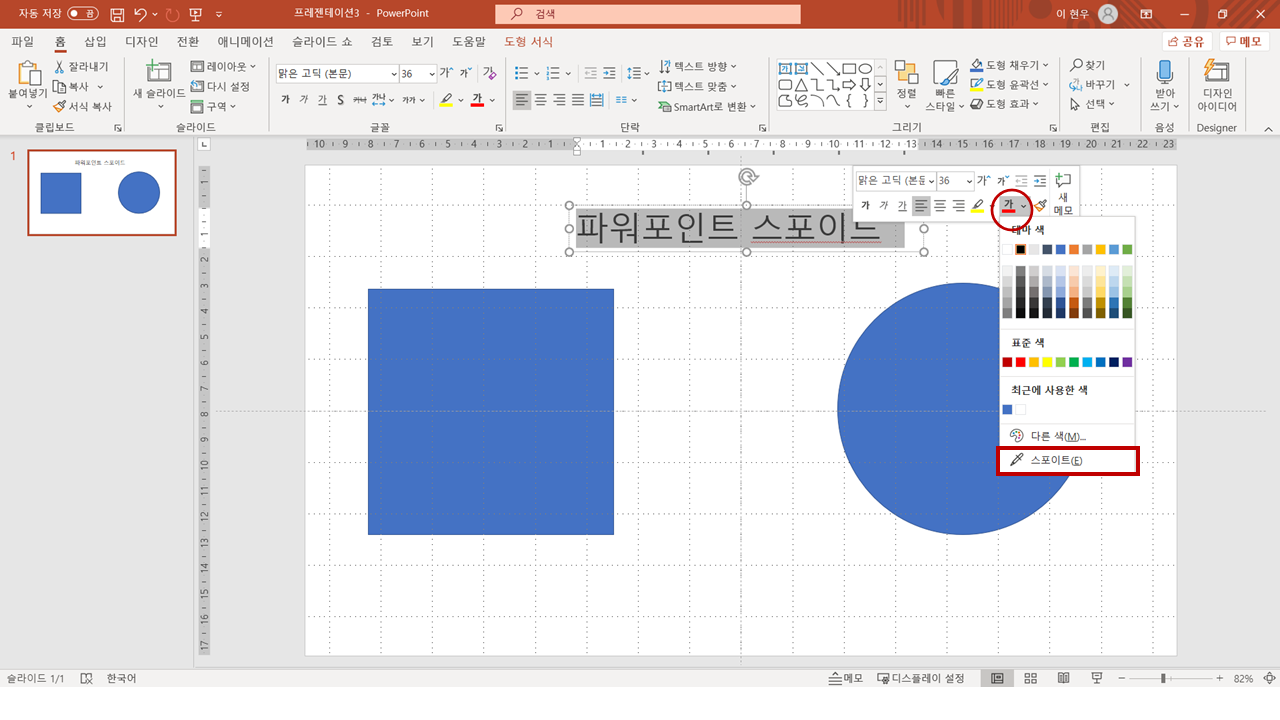Click the Dictate (받아쓰기) microphone icon

click(1164, 71)
